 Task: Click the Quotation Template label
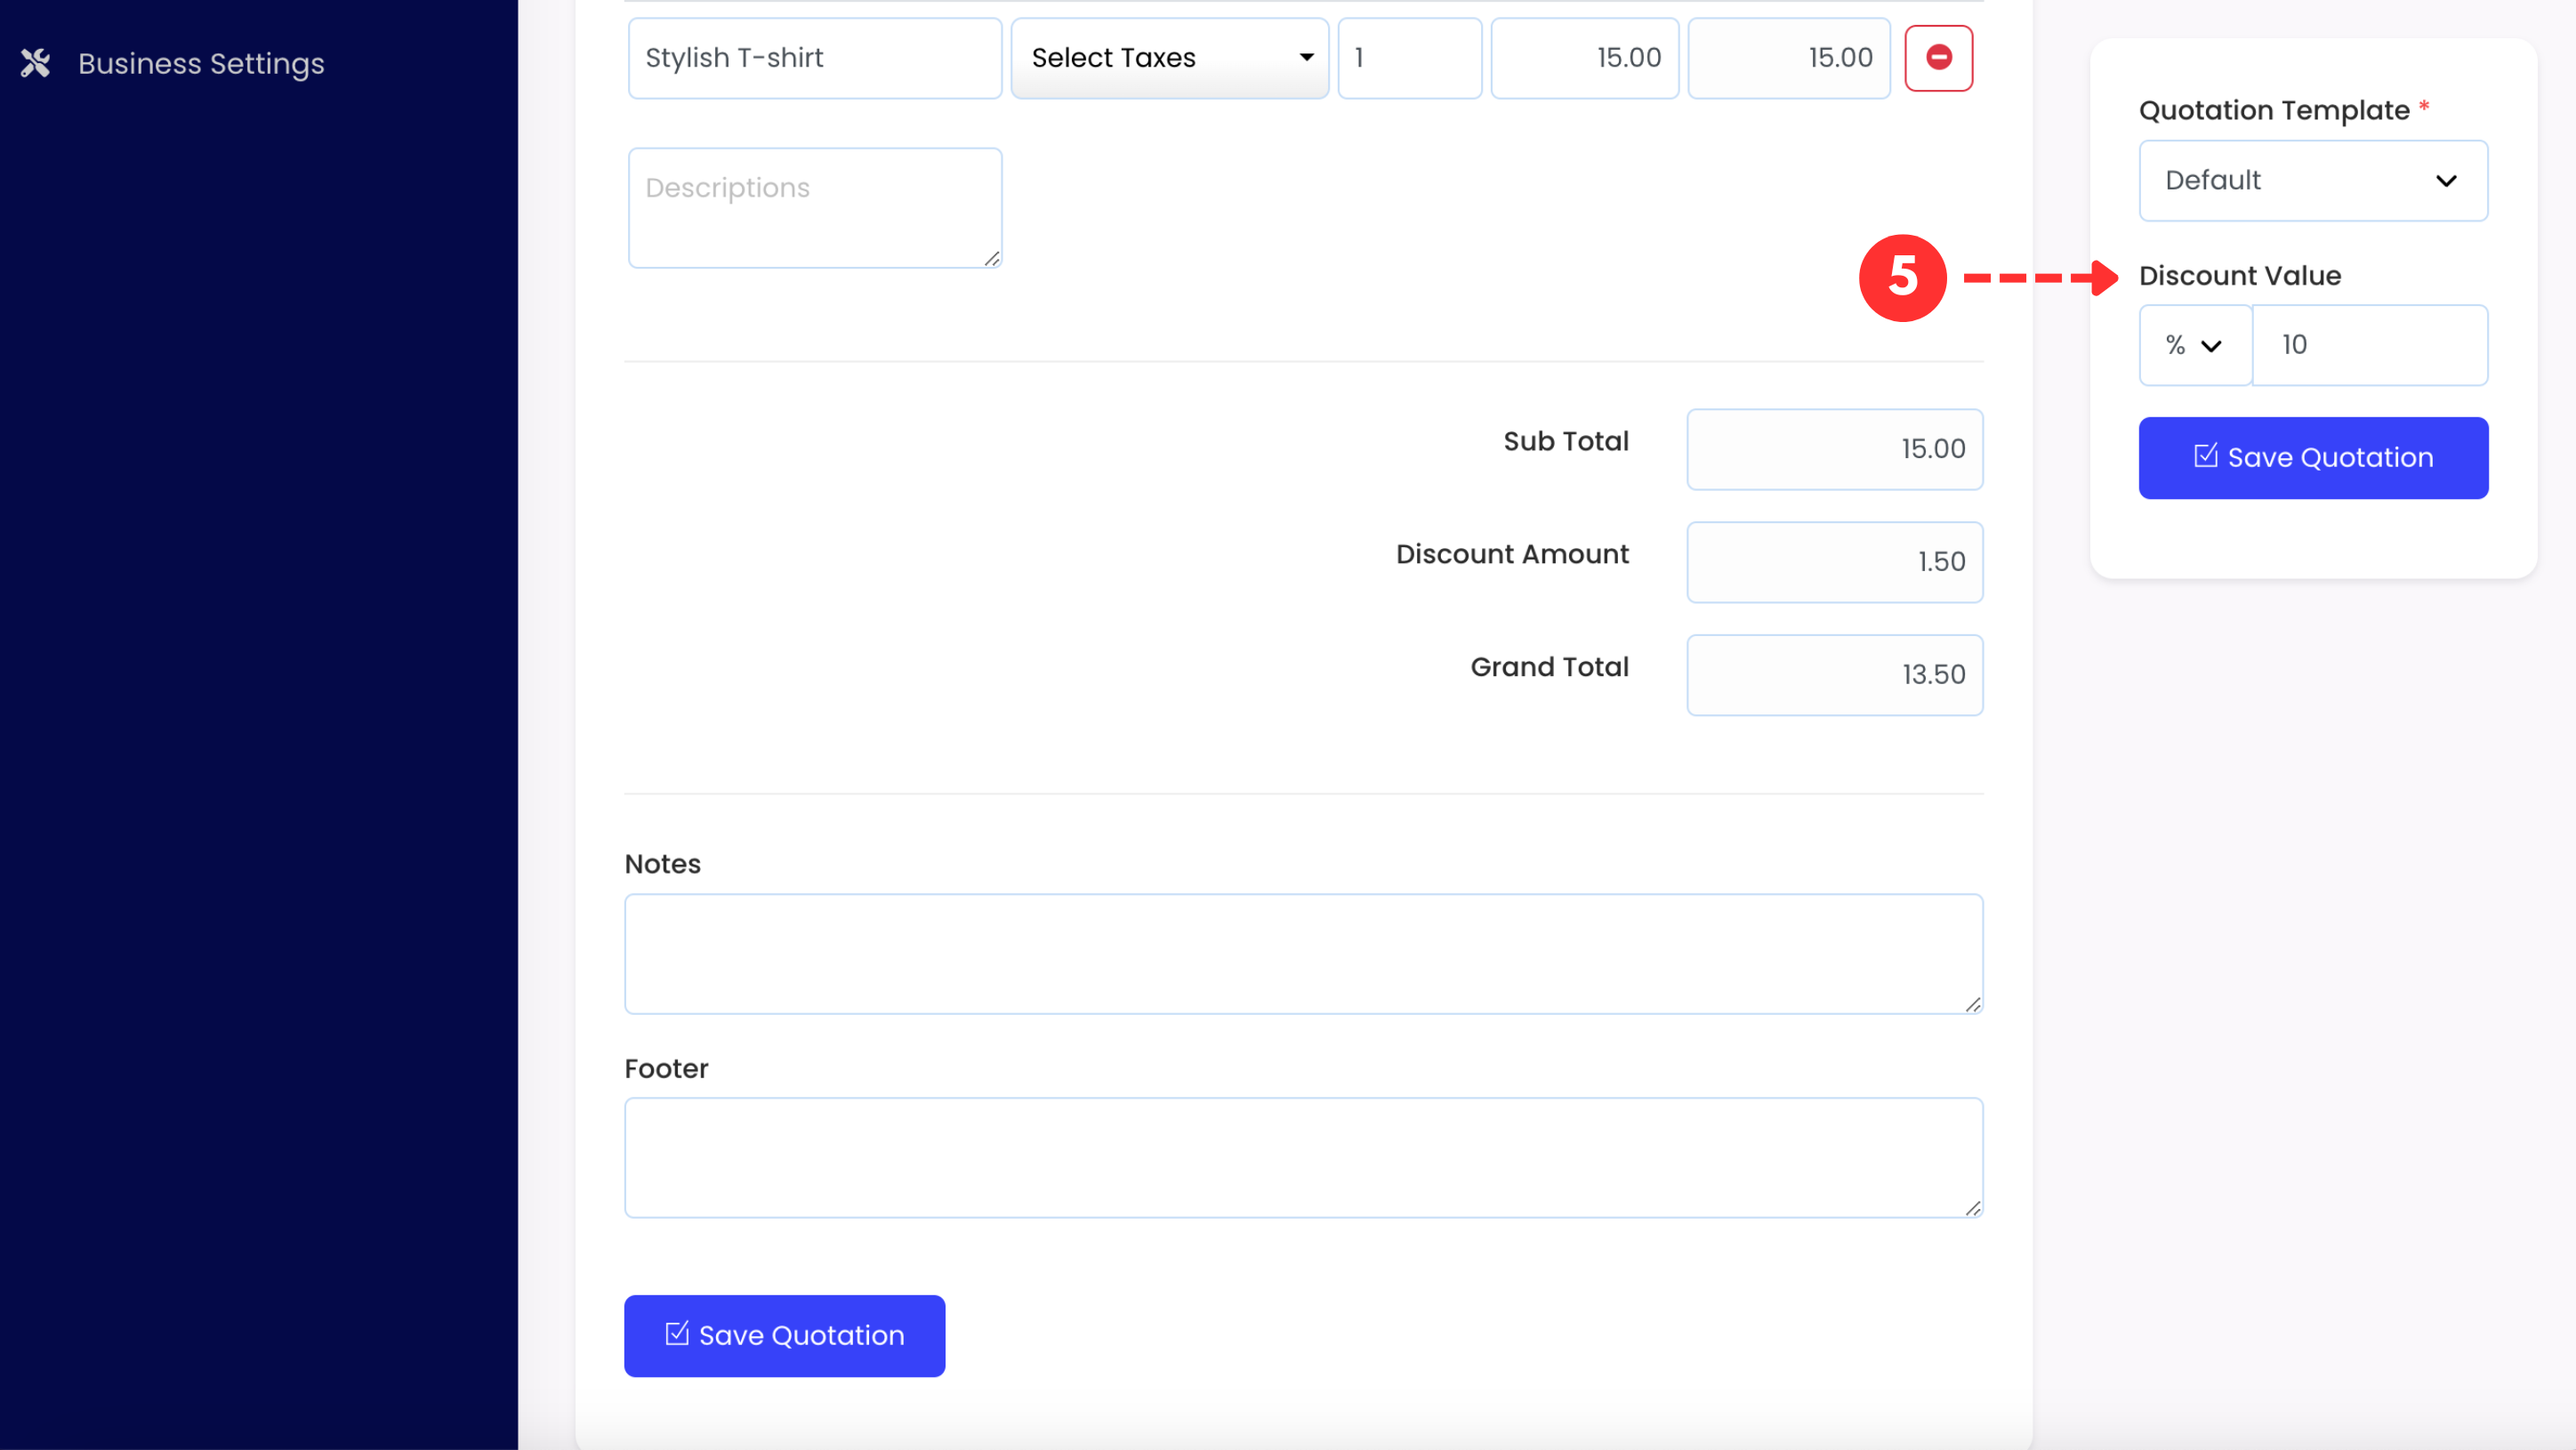pos(2274,110)
